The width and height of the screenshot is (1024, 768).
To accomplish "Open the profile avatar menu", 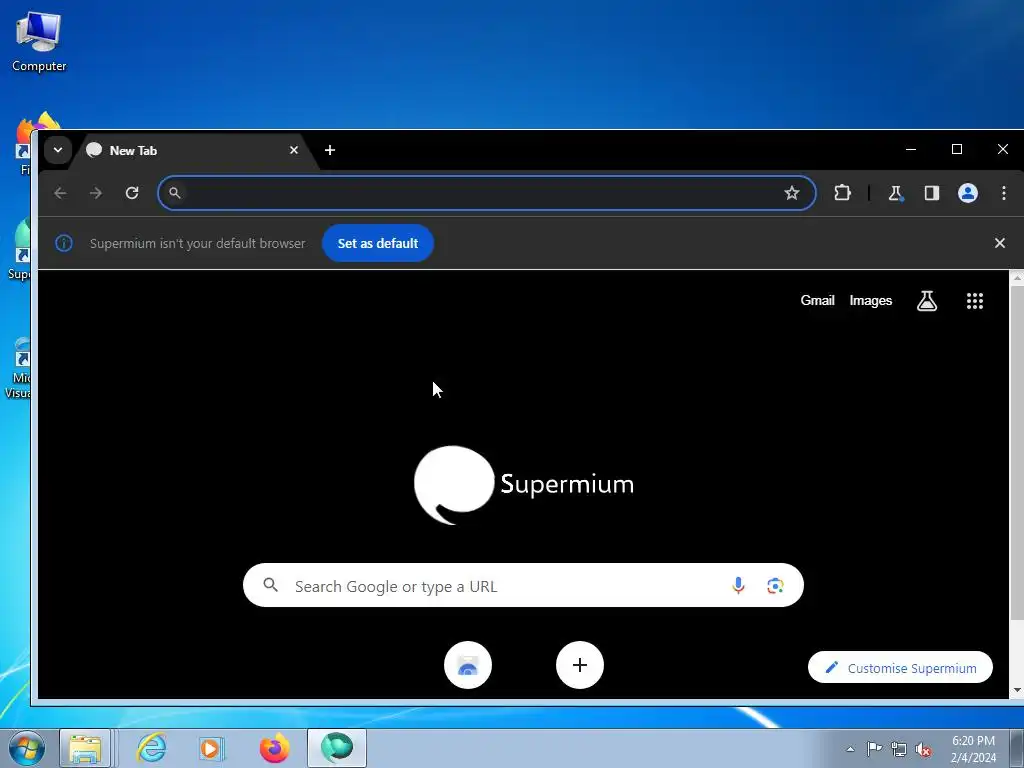I will pos(968,193).
